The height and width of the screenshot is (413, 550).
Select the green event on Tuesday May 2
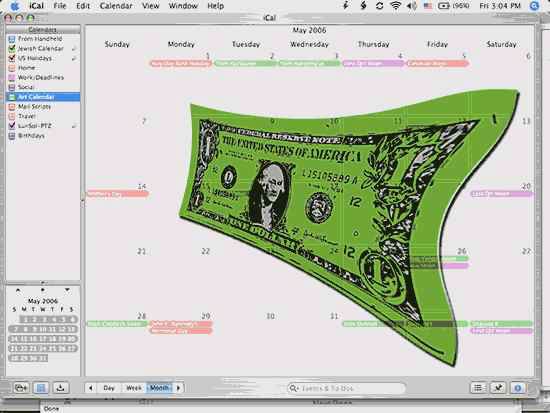pyautogui.click(x=245, y=64)
